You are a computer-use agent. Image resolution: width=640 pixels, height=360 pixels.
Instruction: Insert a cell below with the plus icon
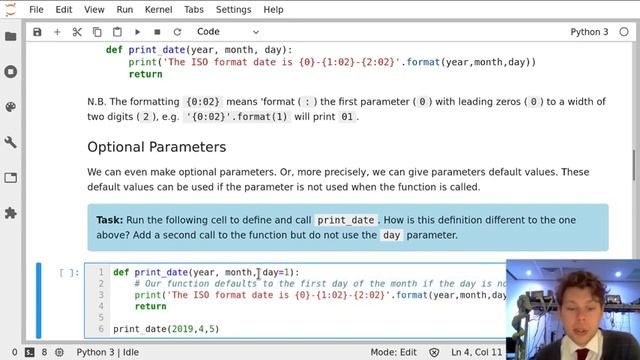click(x=57, y=32)
